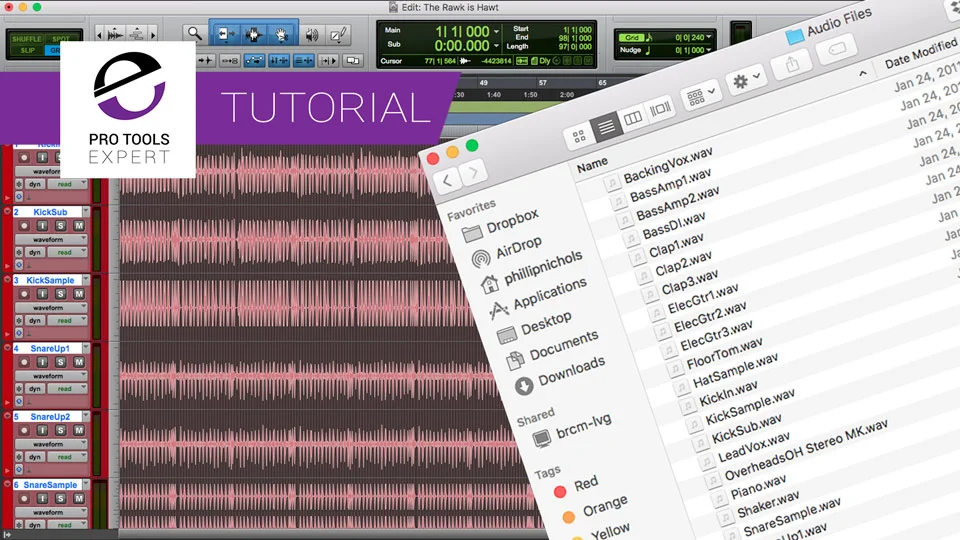Select the Selector tool
This screenshot has height=540, width=960.
pos(253,34)
